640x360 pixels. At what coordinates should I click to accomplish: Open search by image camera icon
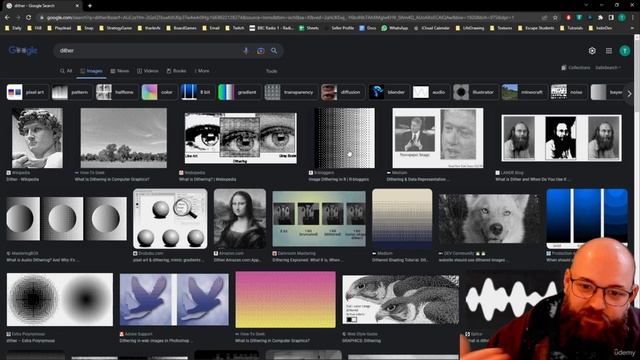(260, 51)
